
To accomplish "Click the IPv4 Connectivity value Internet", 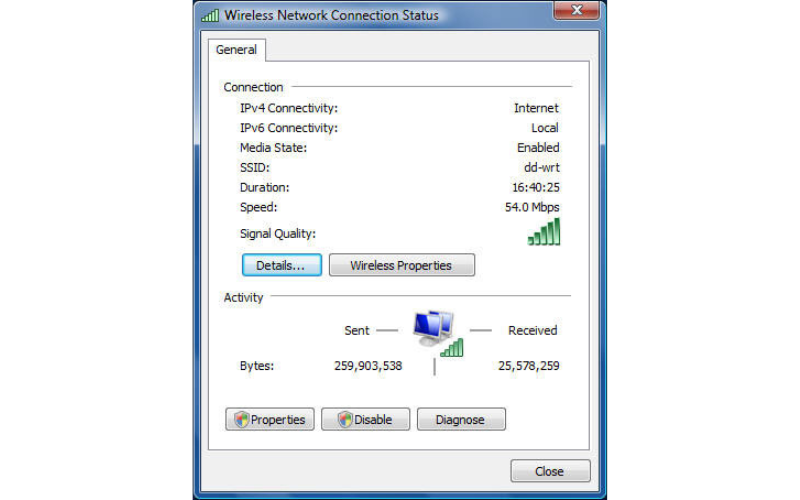I will pyautogui.click(x=536, y=108).
